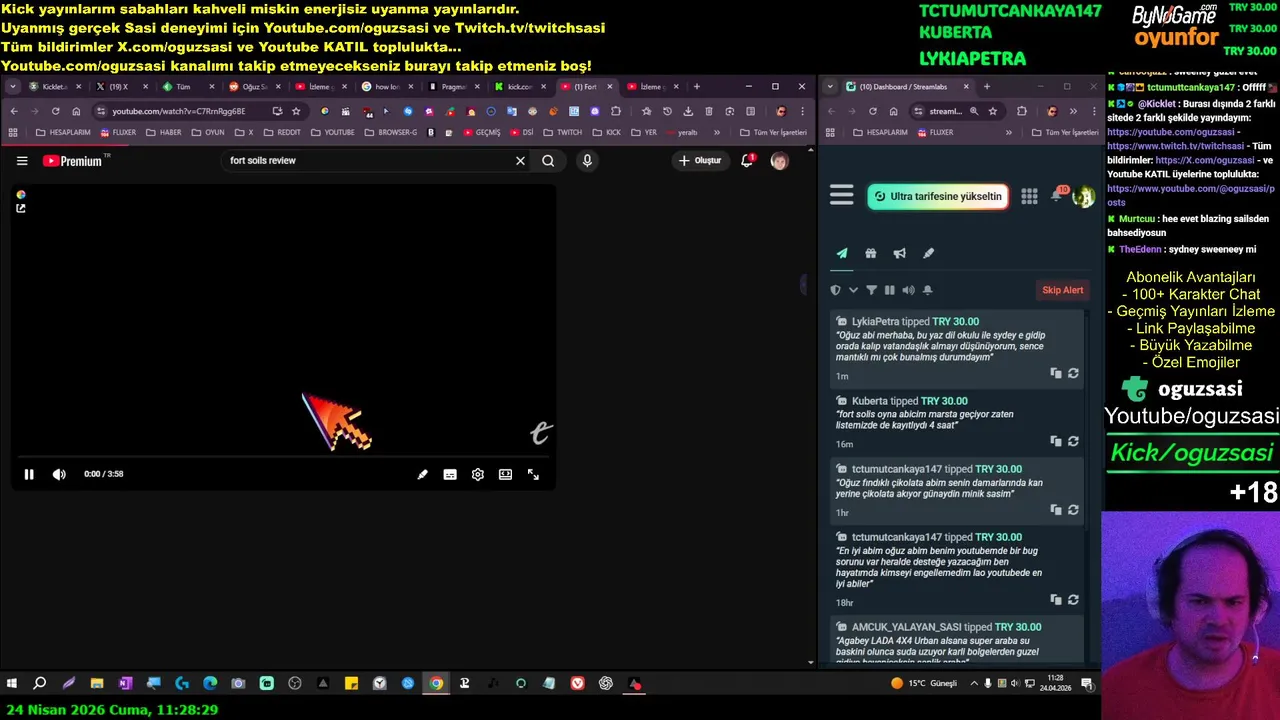The width and height of the screenshot is (1280, 720).
Task: Click Ultra tarifesine yükseltin button
Action: pos(937,197)
